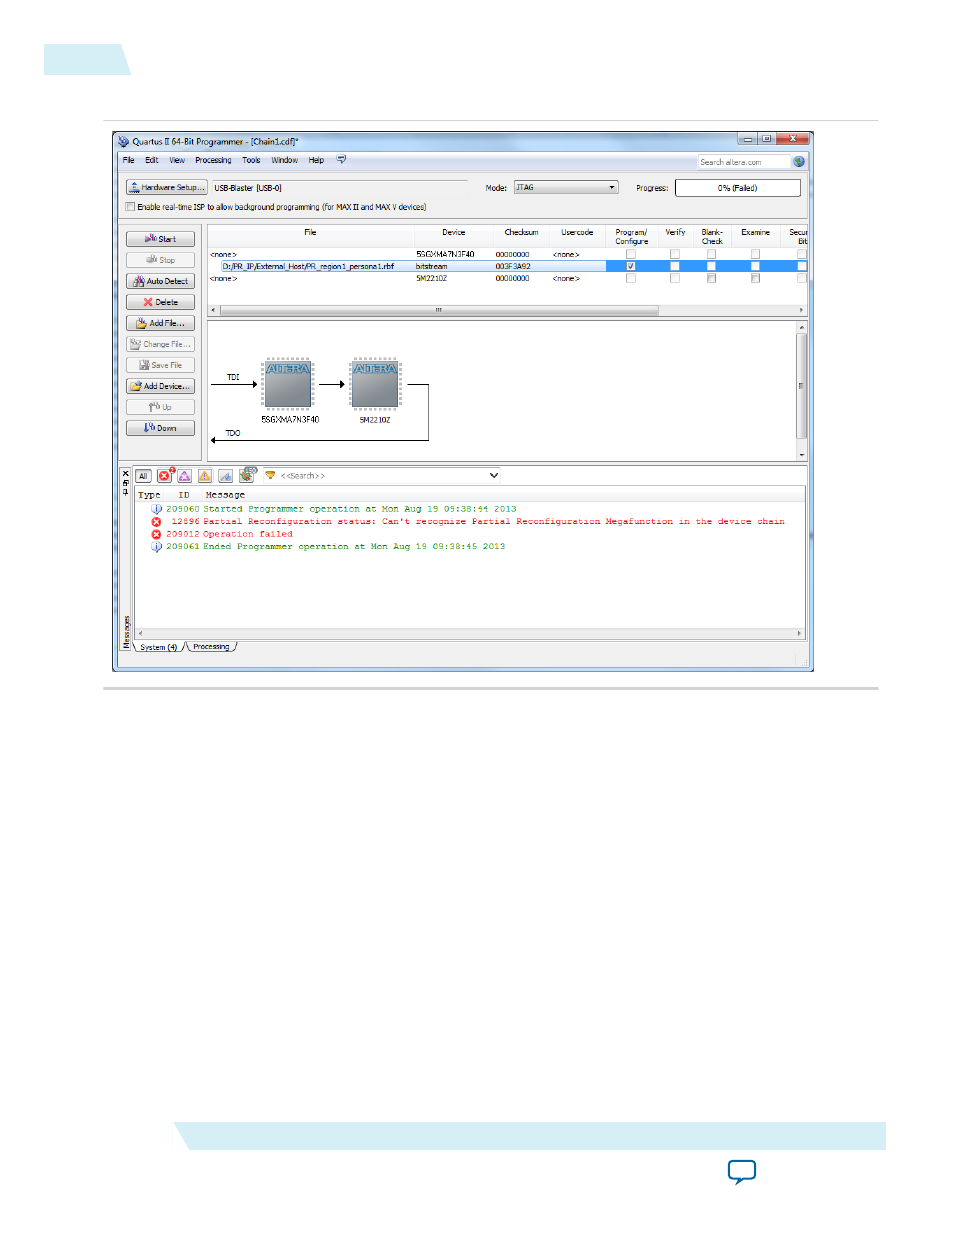Enable real-time ISP background programming checkbox
Image resolution: width=954 pixels, height=1235 pixels.
(130, 207)
